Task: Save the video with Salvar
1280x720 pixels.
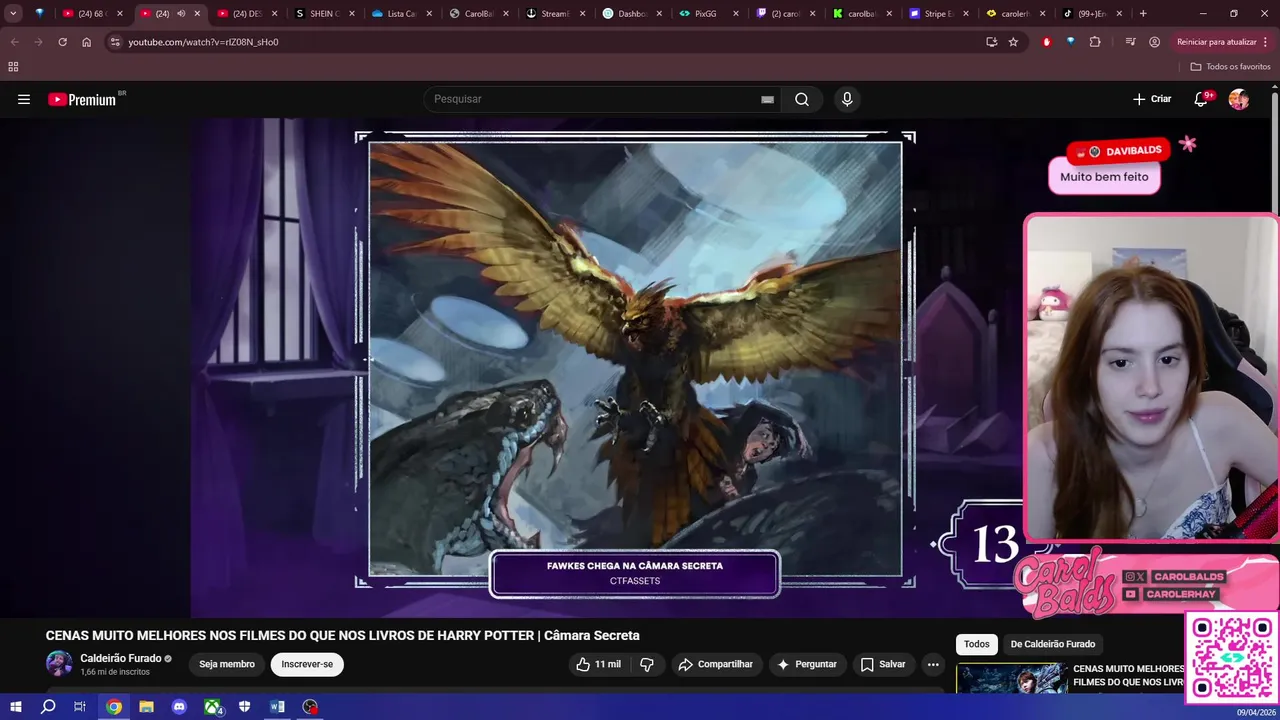Action: point(883,664)
